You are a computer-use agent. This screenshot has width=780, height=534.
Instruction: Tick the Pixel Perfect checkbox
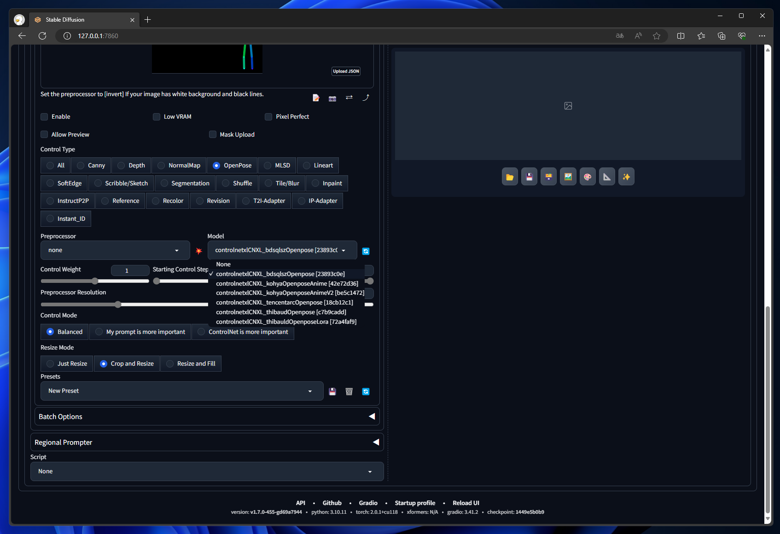pos(268,116)
